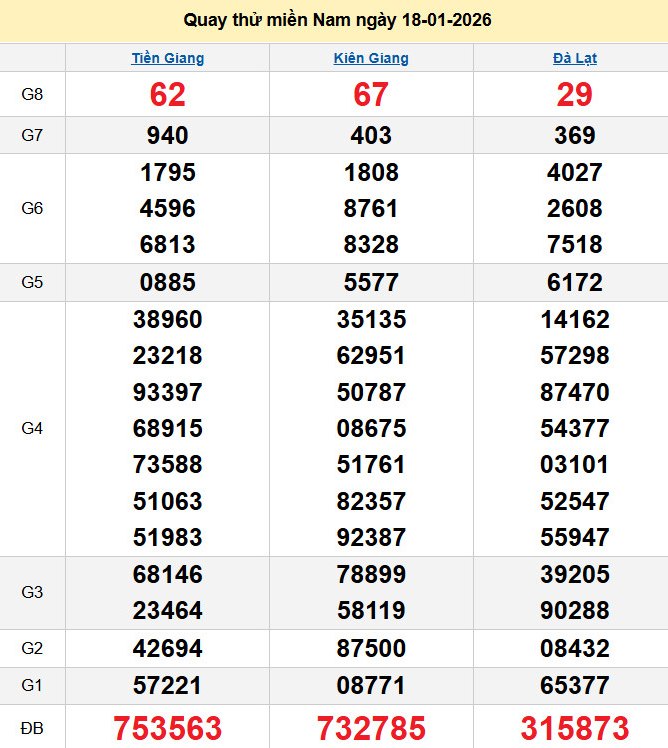The height and width of the screenshot is (748, 668).
Task: Click Kiên Giang special prize number 732785
Action: tap(370, 728)
